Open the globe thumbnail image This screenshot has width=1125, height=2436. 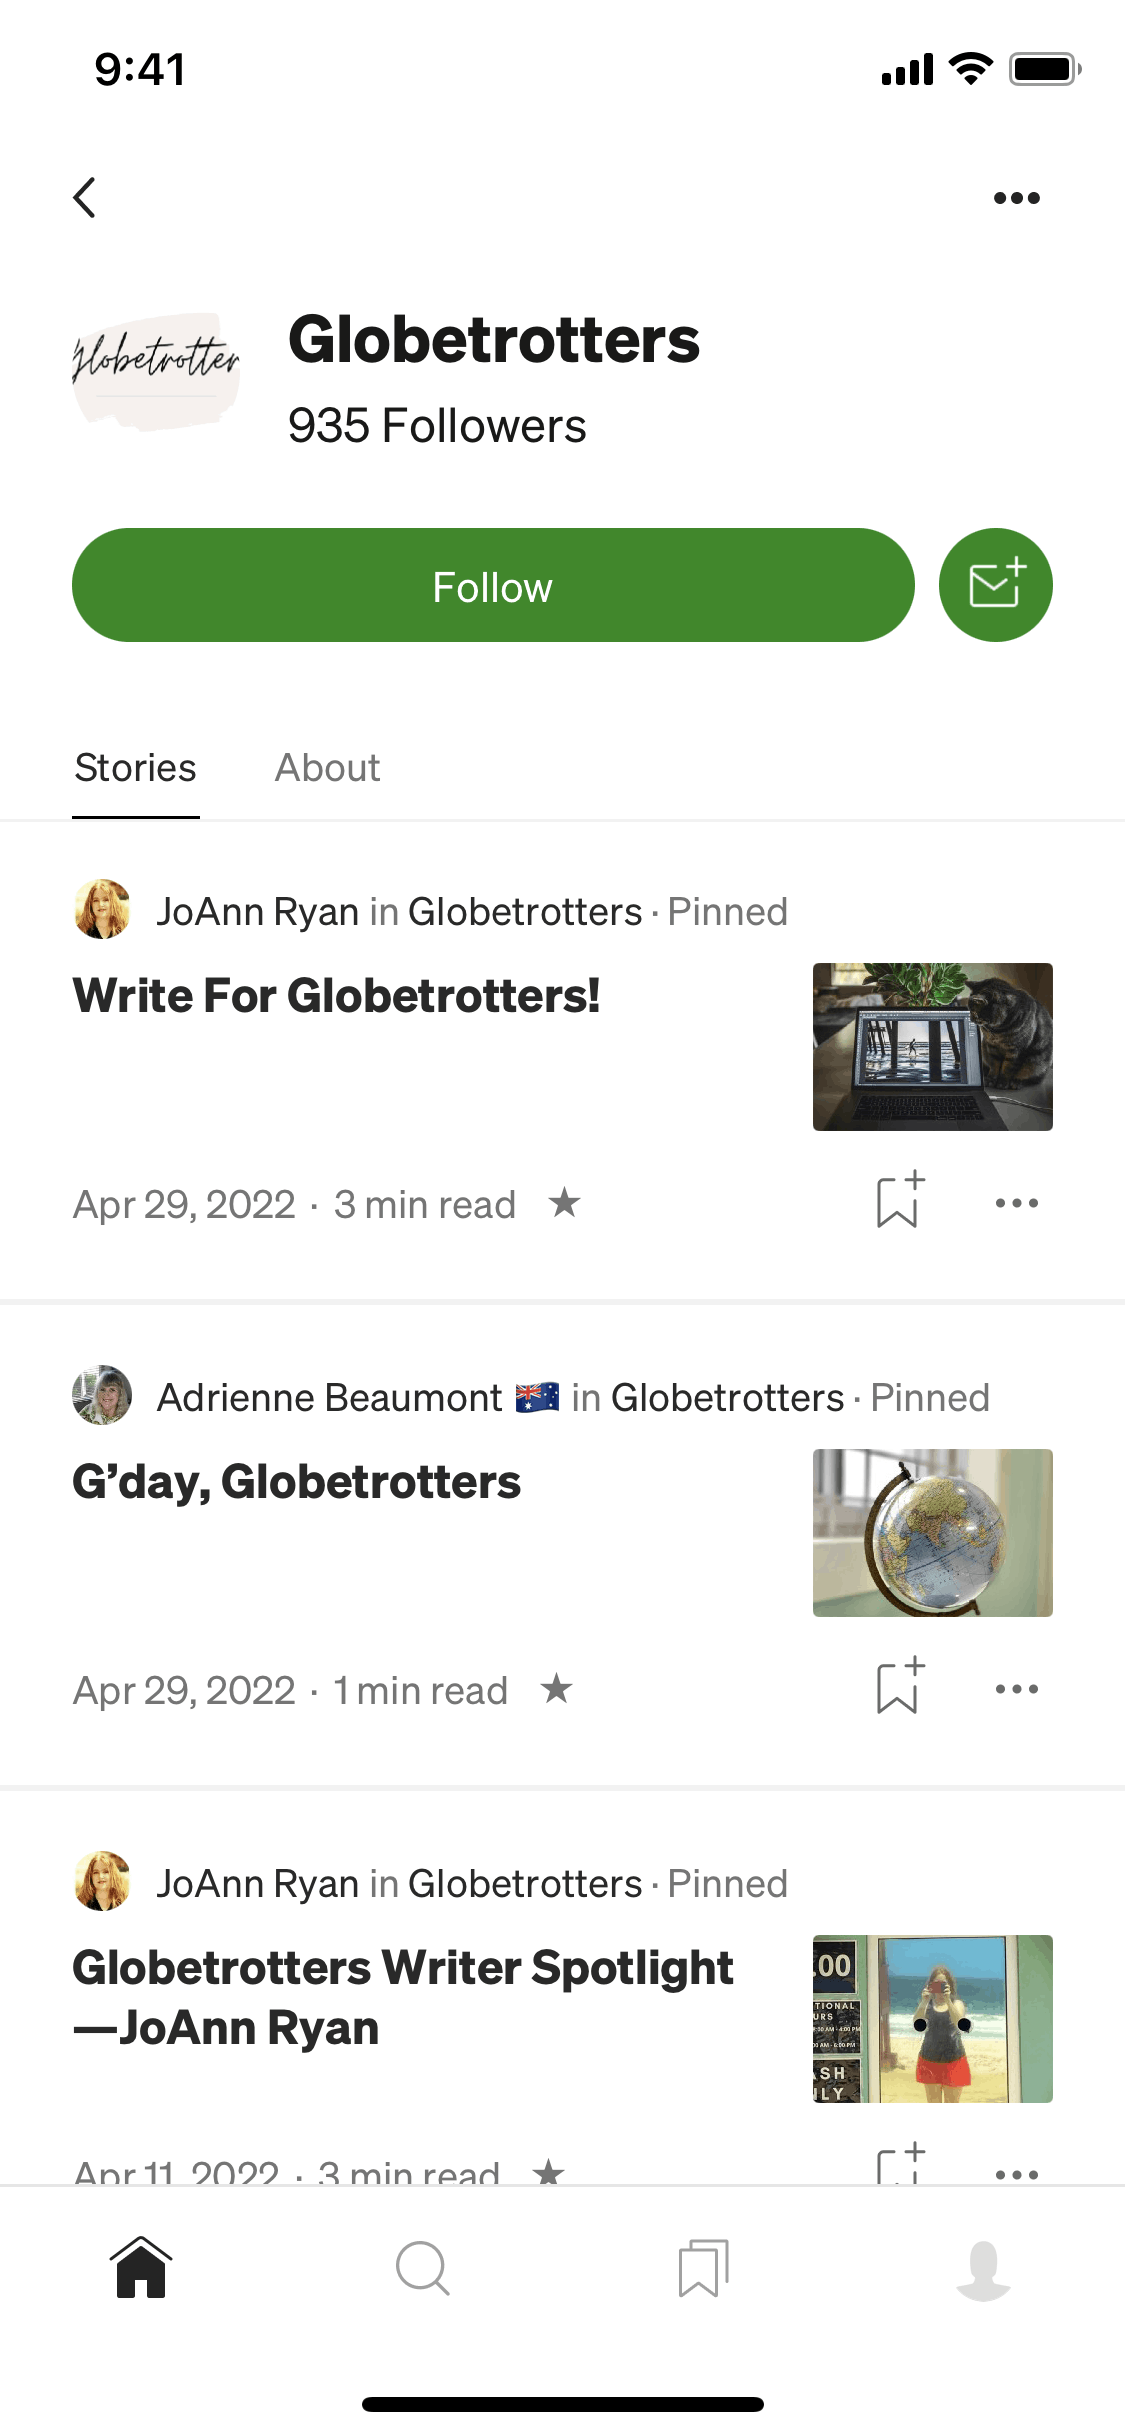(932, 1532)
